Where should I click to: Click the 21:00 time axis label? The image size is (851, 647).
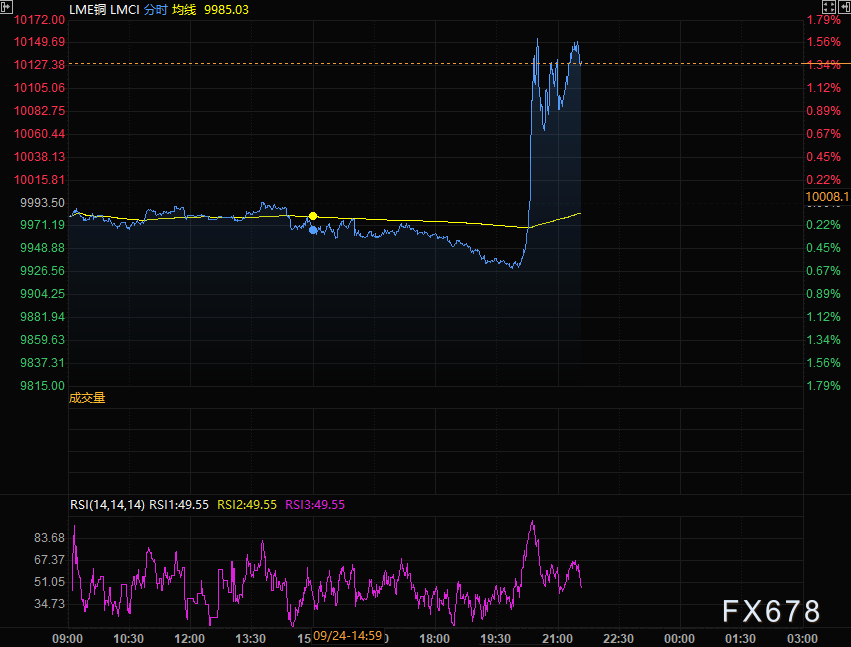pyautogui.click(x=557, y=638)
